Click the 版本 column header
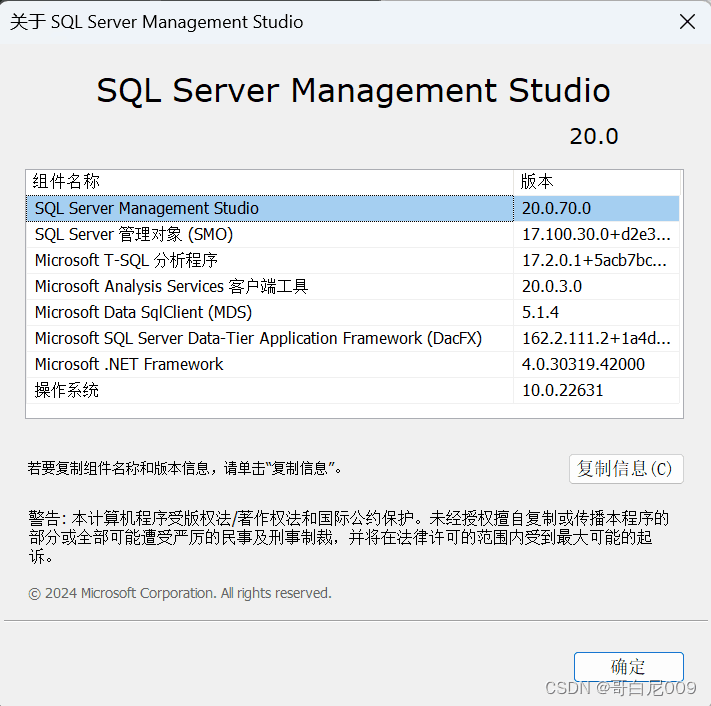 pos(597,182)
